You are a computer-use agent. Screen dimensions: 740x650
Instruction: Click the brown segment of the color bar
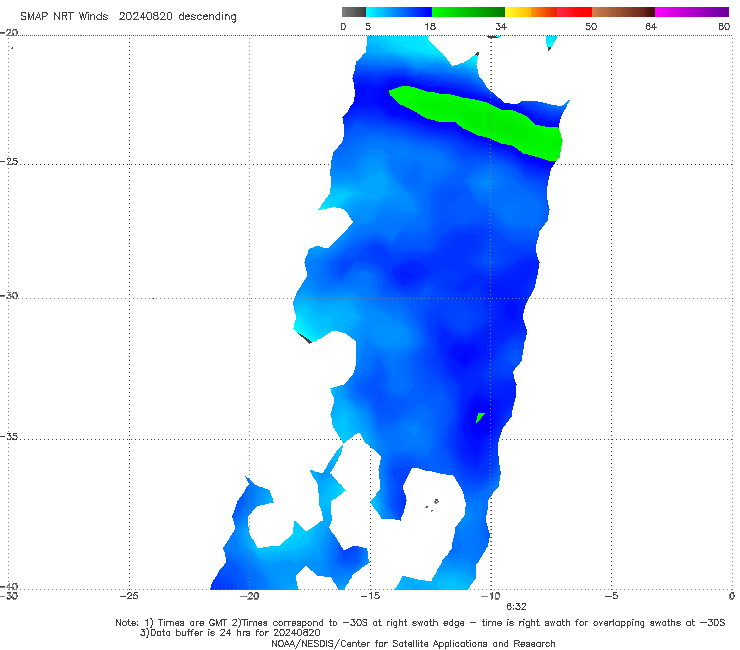(x=623, y=12)
